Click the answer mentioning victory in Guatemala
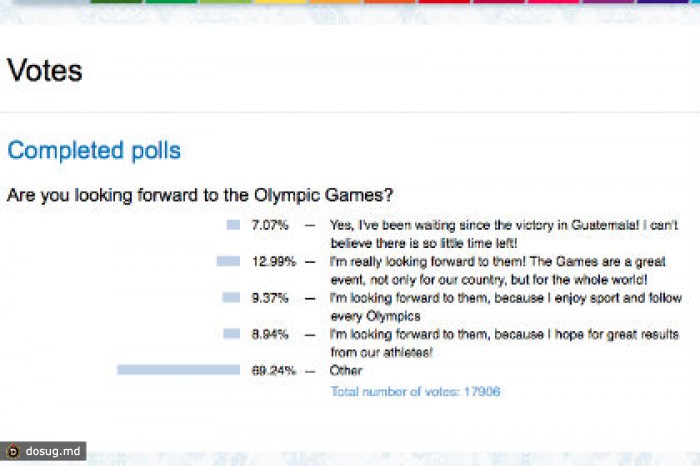The image size is (700, 466). [x=504, y=234]
